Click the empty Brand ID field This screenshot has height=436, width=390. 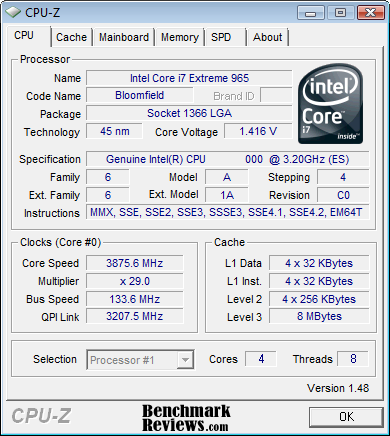click(x=276, y=96)
